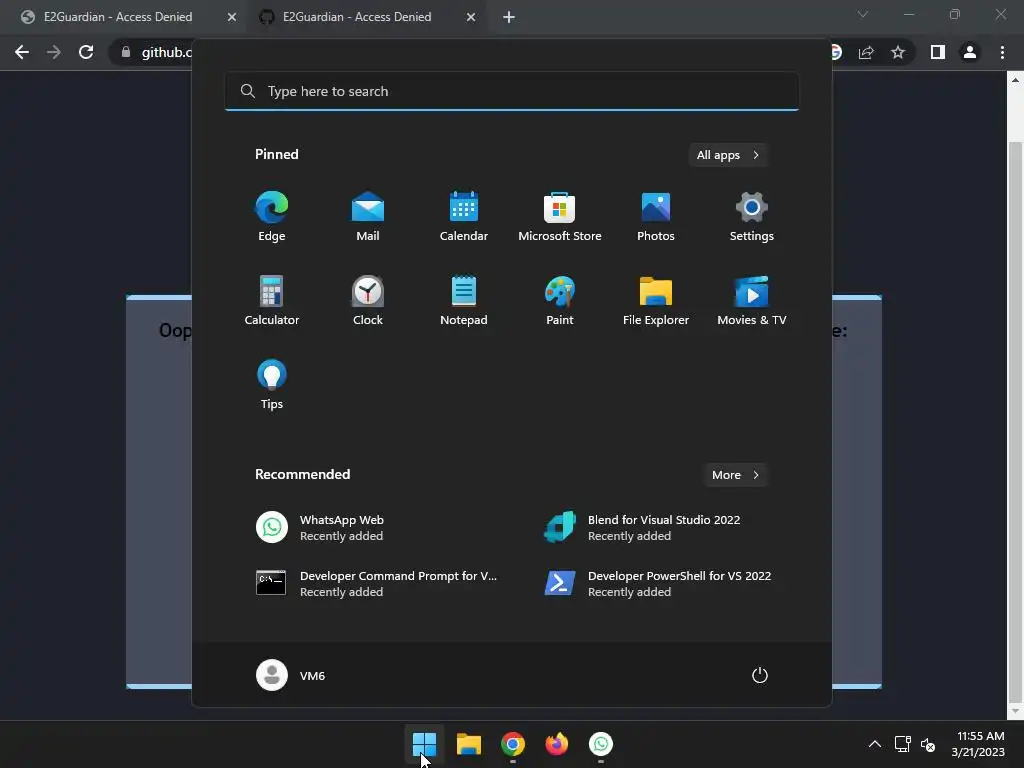
Task: Close the second E2Guardian tab
Action: [x=471, y=17]
